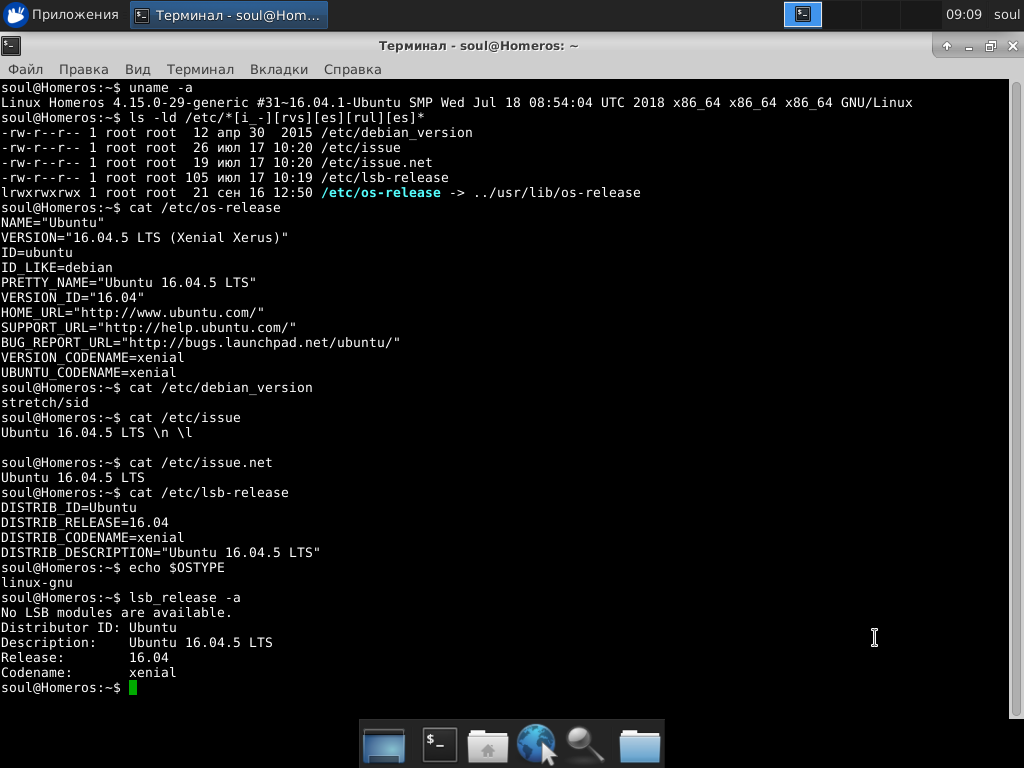Click the line DISTRIB_CODENAME=xenial
The height and width of the screenshot is (768, 1024).
coord(92,537)
